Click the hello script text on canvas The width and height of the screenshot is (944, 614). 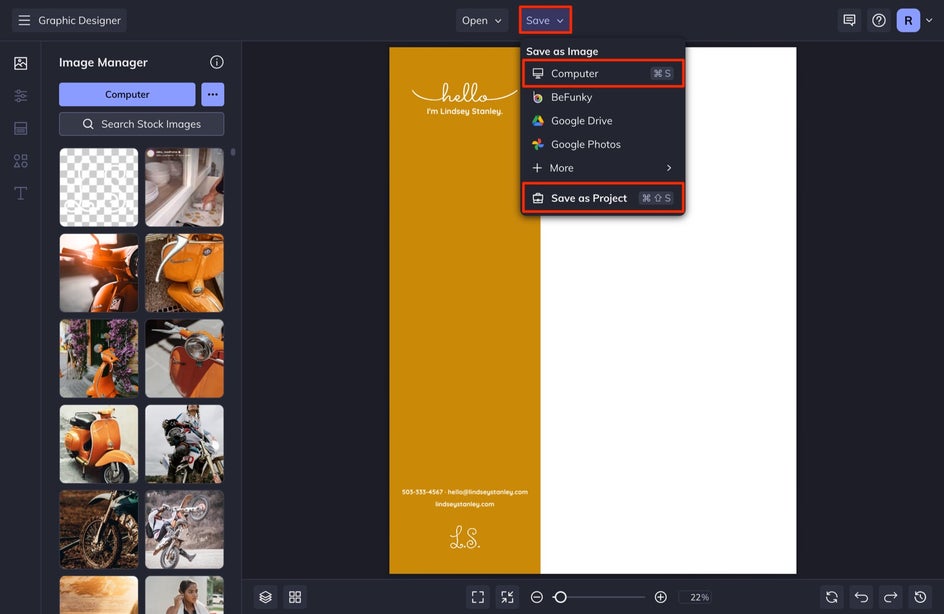coord(464,93)
